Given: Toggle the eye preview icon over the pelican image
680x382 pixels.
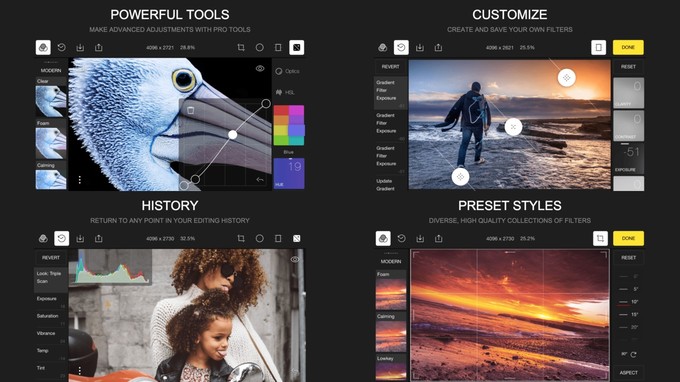Looking at the screenshot, I should coord(260,69).
